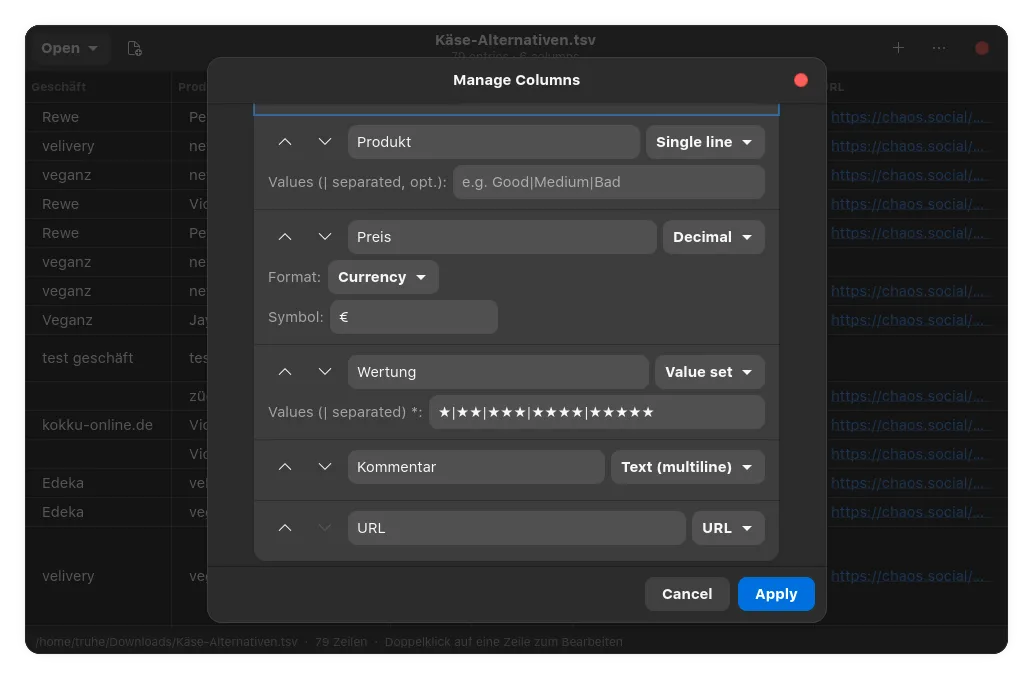
Task: Change Produkt type from Single line
Action: click(x=705, y=141)
